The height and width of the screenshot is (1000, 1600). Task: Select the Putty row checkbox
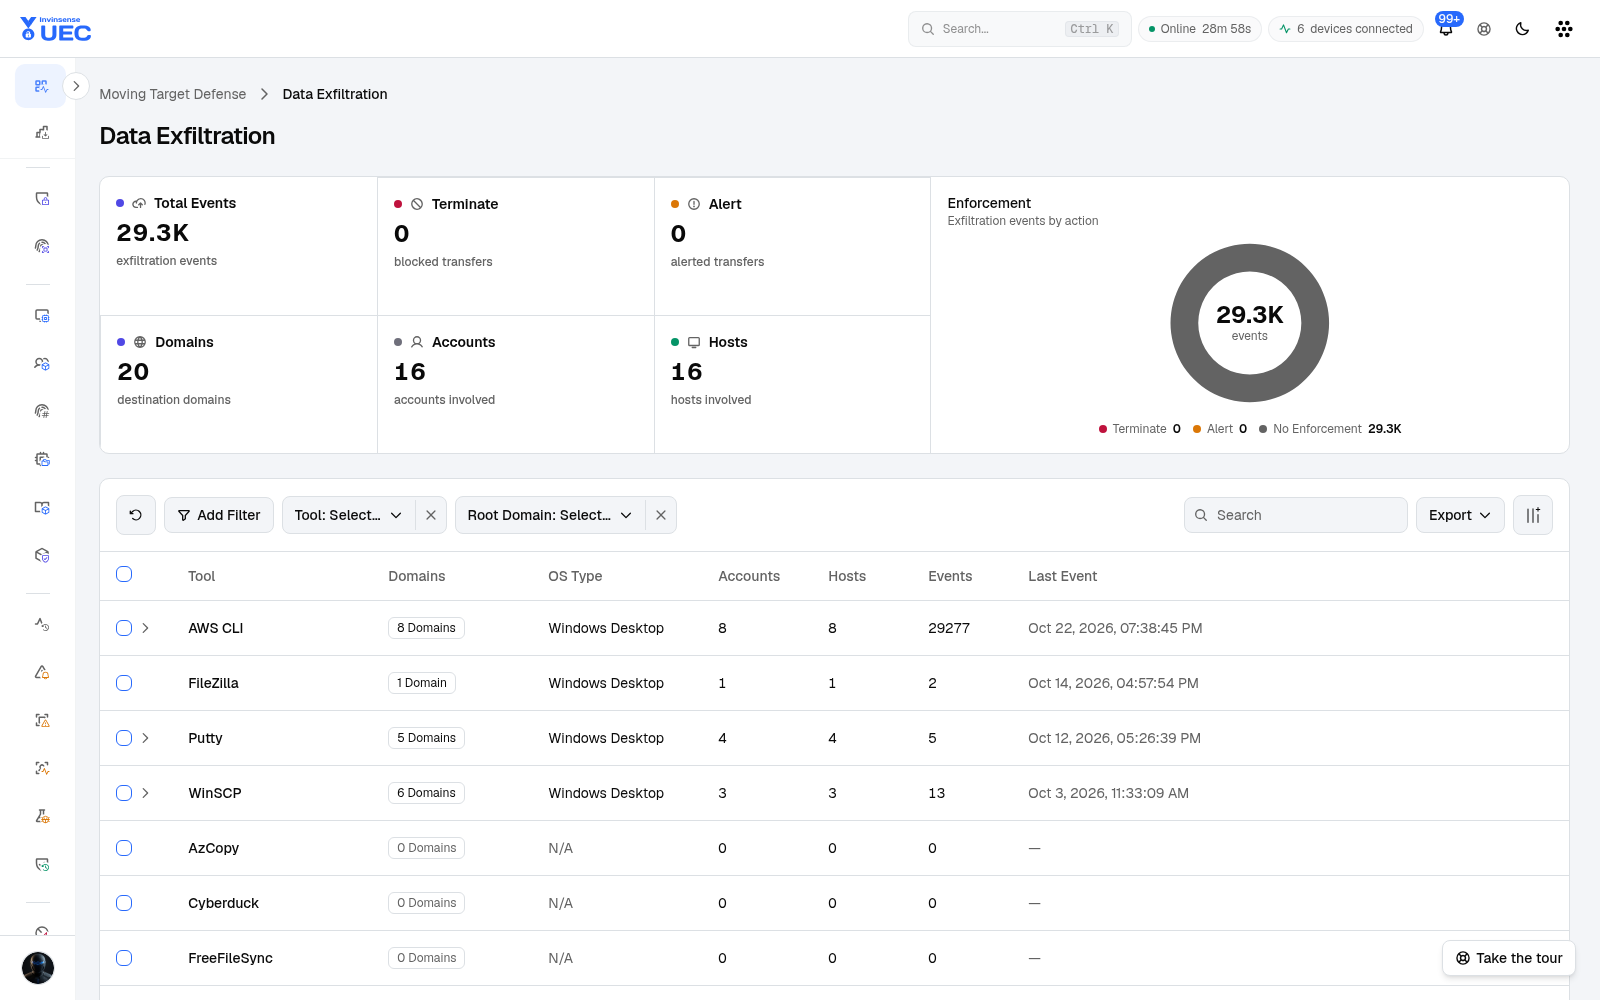pos(124,738)
